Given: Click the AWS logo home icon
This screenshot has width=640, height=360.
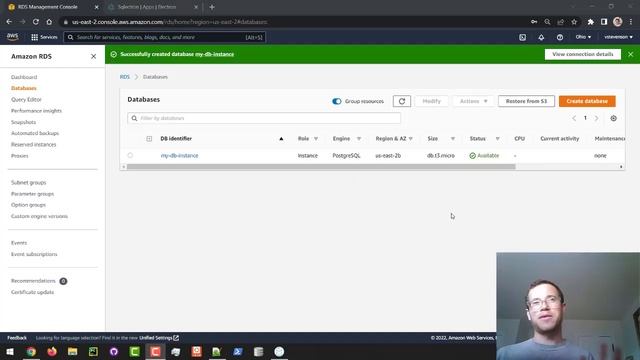Looking at the screenshot, I should [12, 37].
